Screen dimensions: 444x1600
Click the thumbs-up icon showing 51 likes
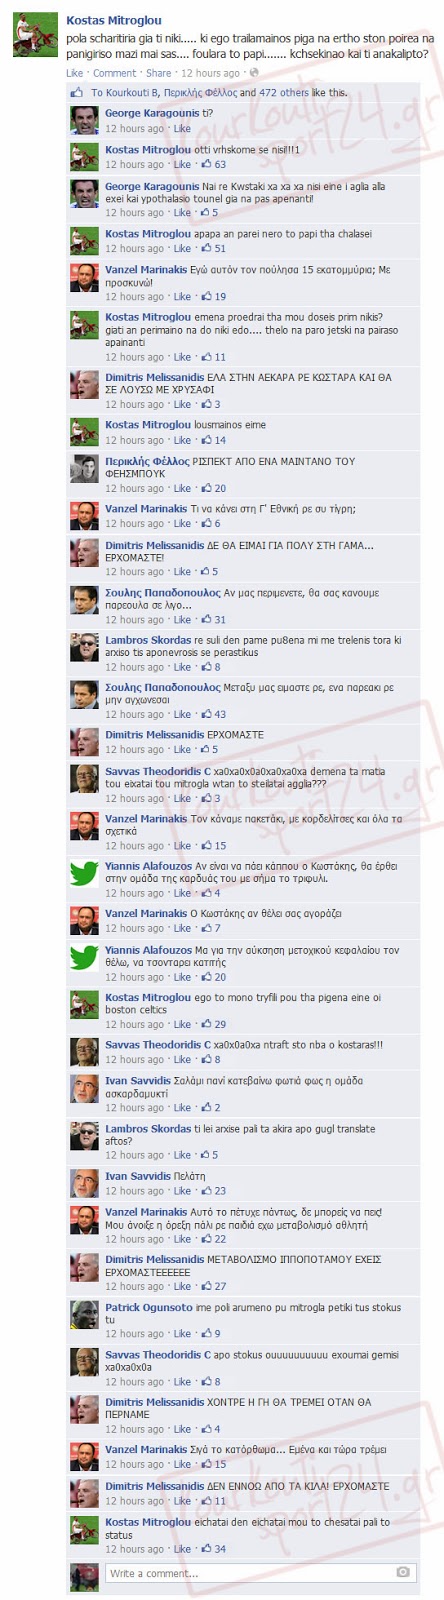click(206, 248)
